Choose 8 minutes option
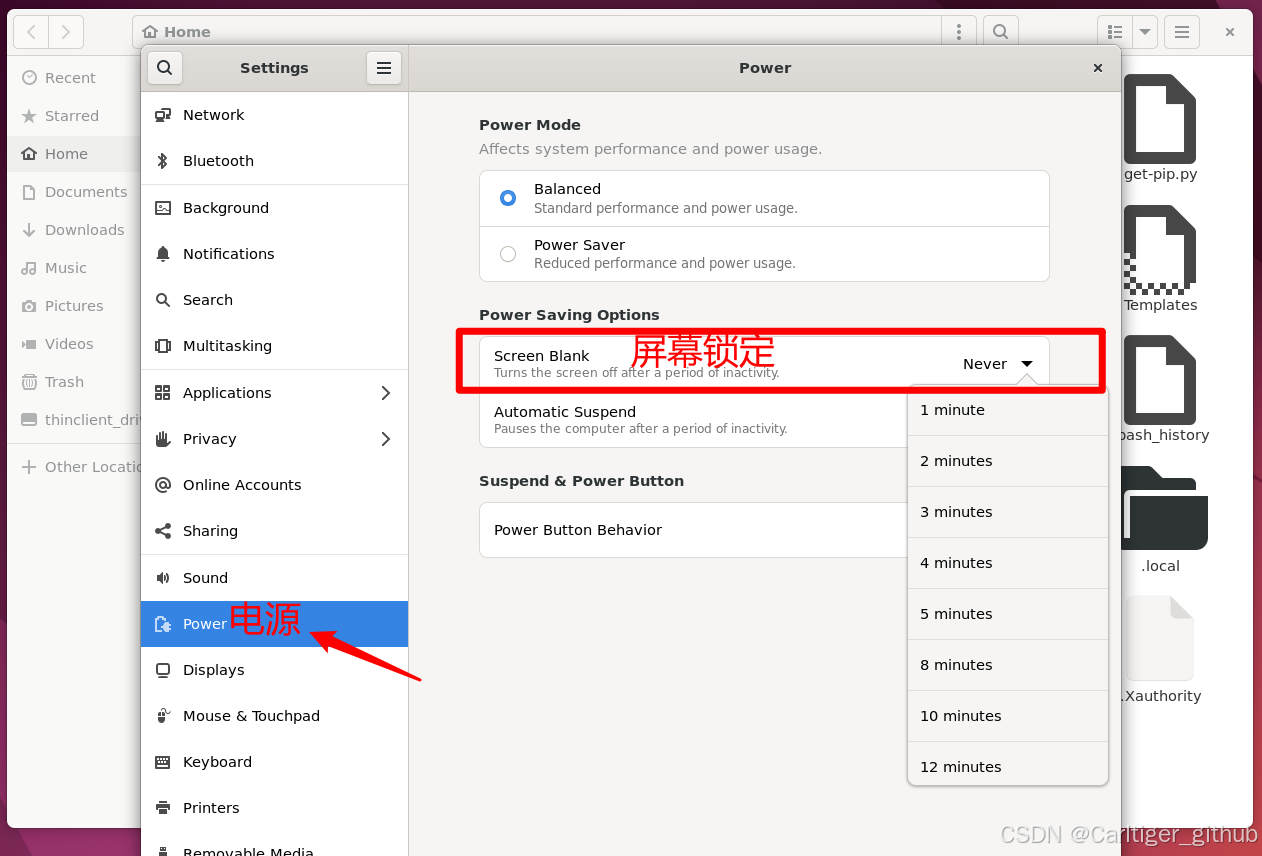Image resolution: width=1262 pixels, height=856 pixels. (1008, 665)
